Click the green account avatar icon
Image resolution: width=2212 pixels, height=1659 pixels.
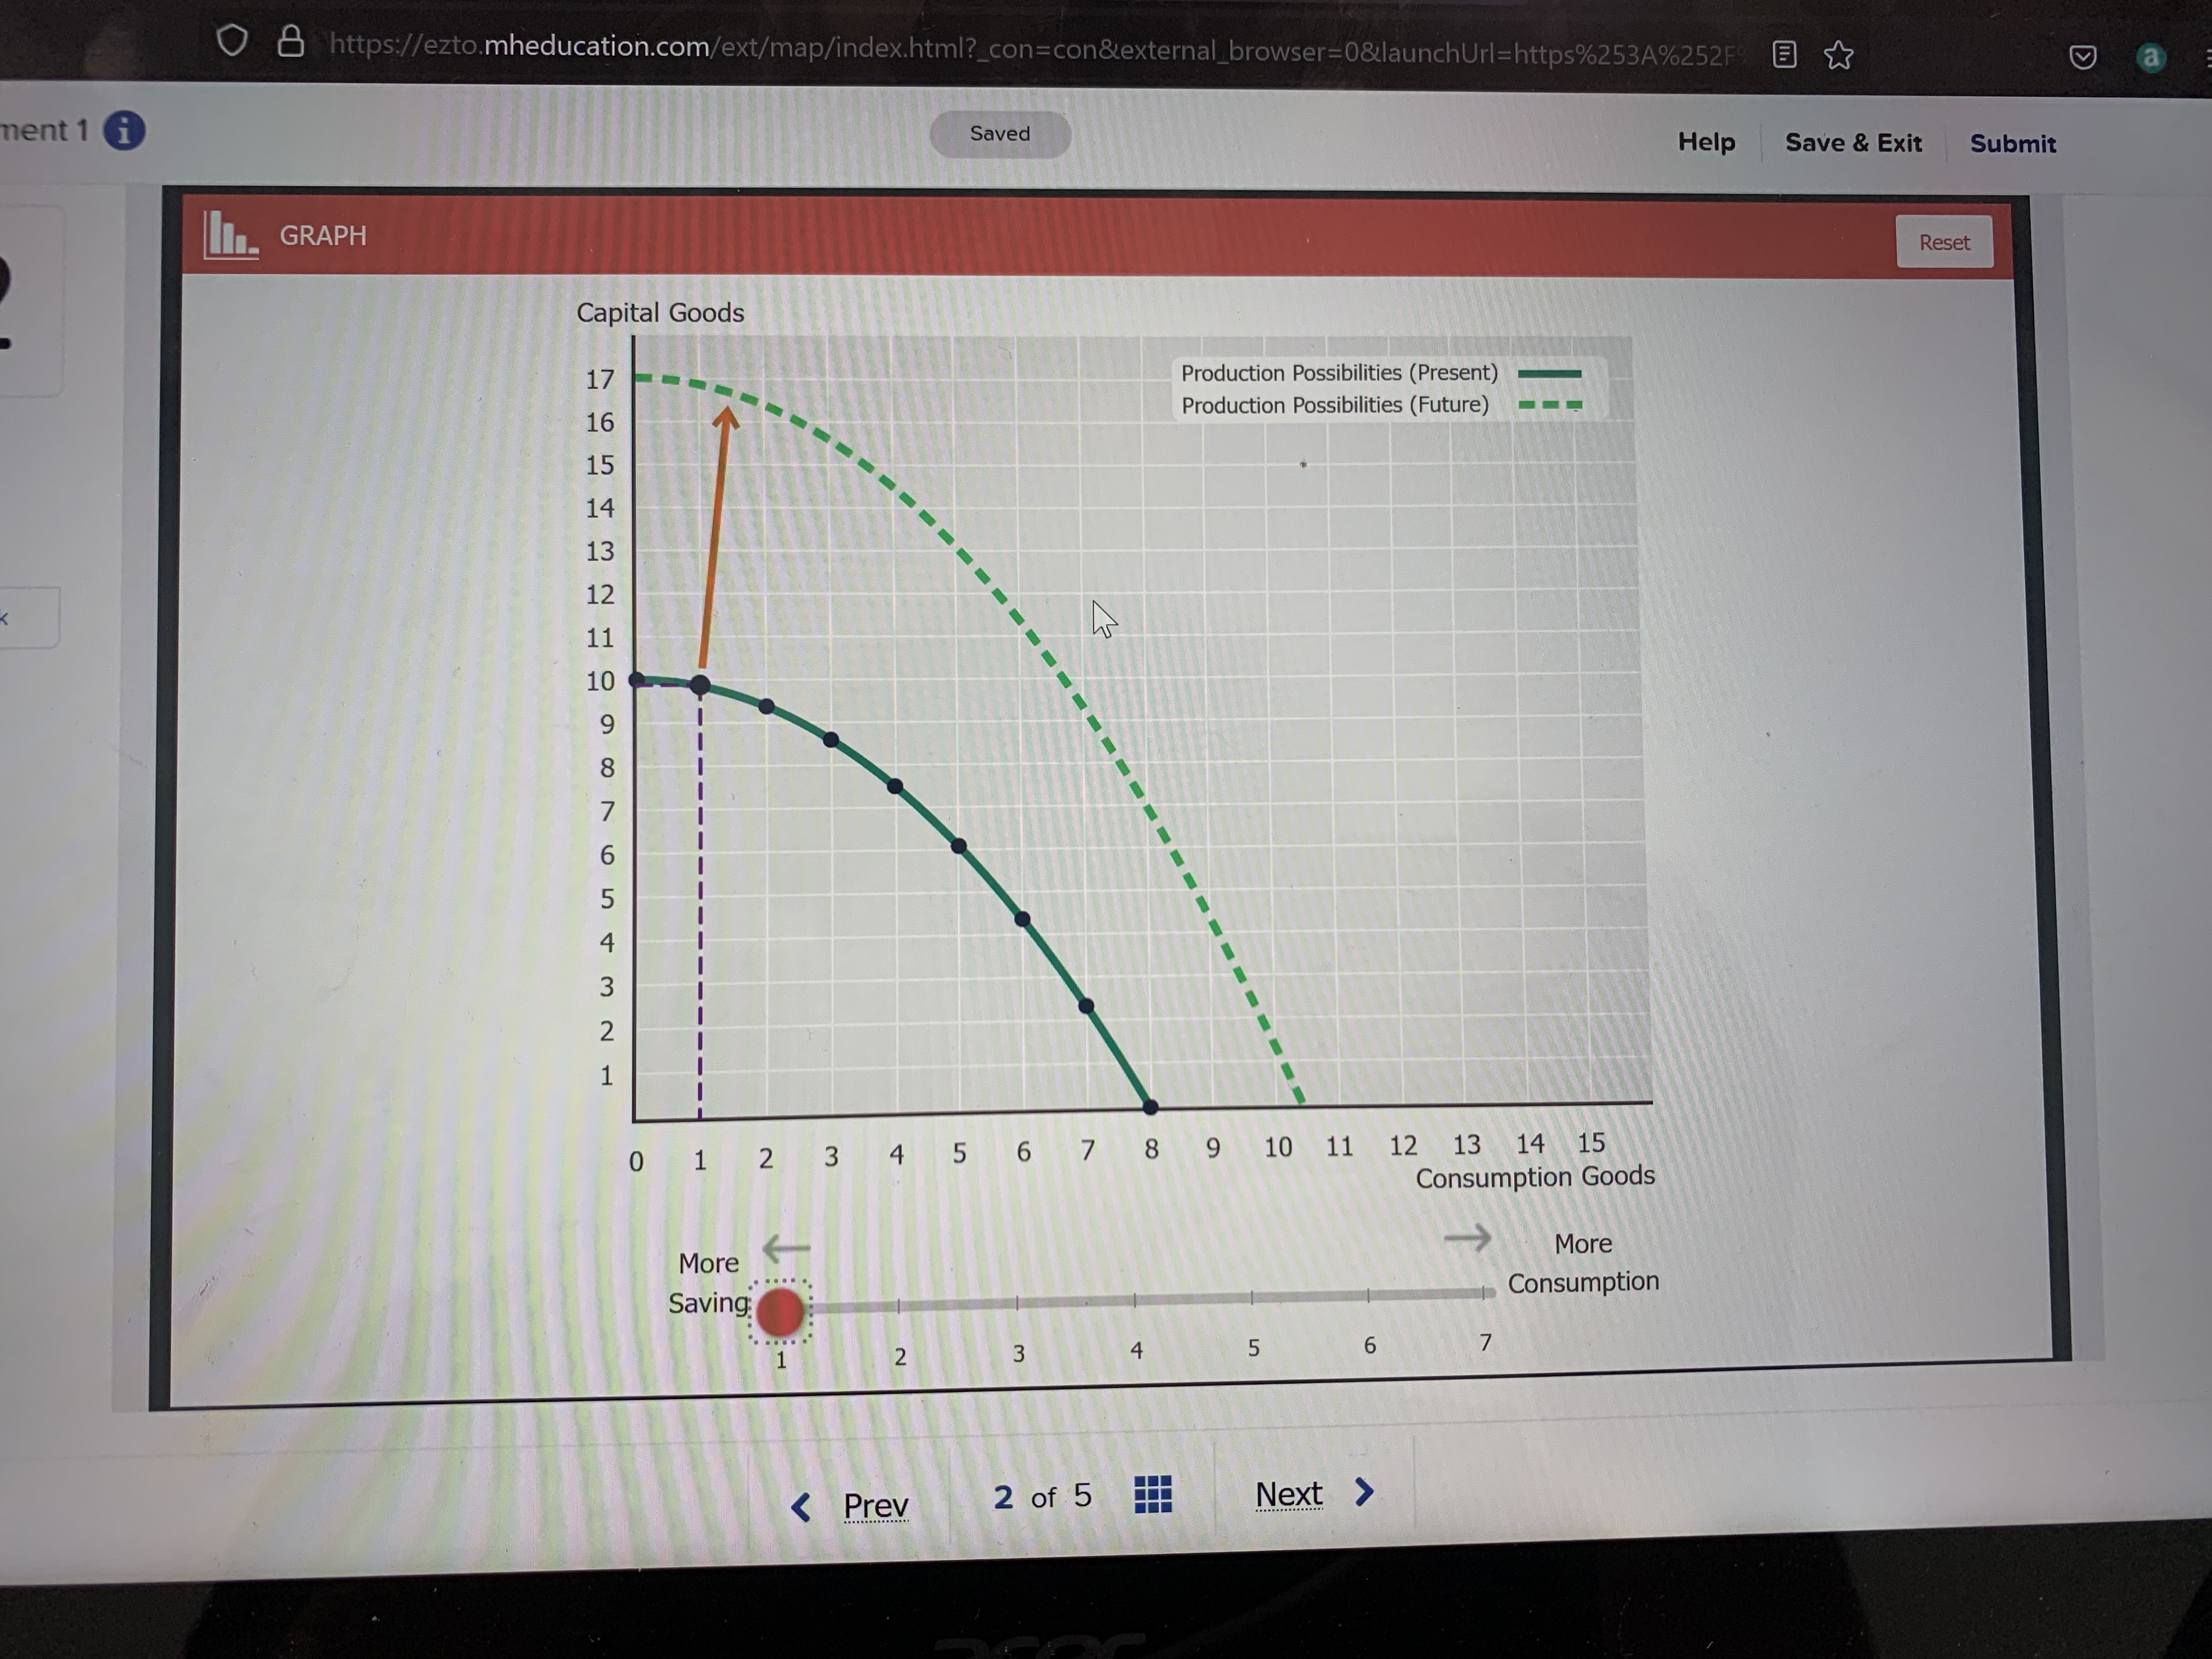click(2150, 57)
